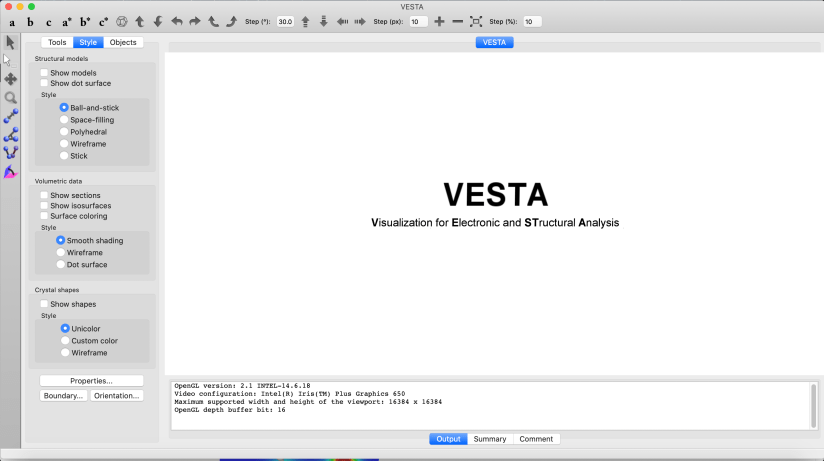Open the Output tab

pos(448,439)
